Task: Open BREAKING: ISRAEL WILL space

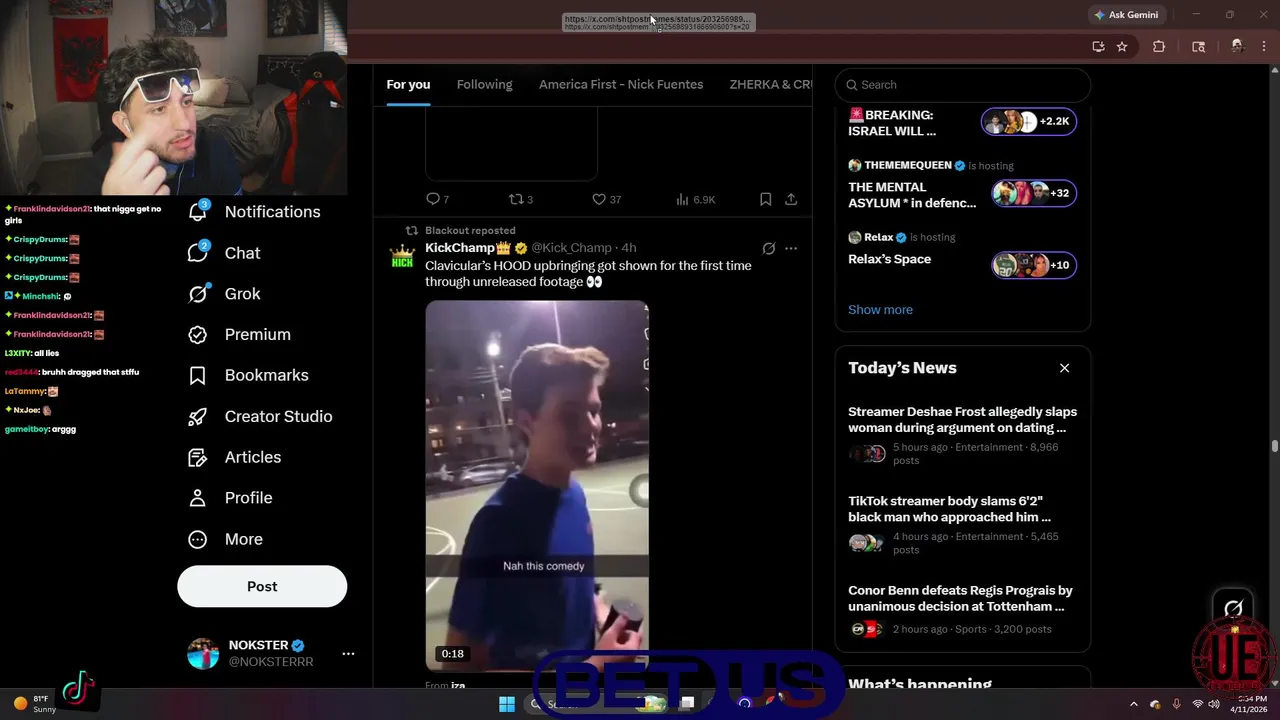Action: point(892,123)
